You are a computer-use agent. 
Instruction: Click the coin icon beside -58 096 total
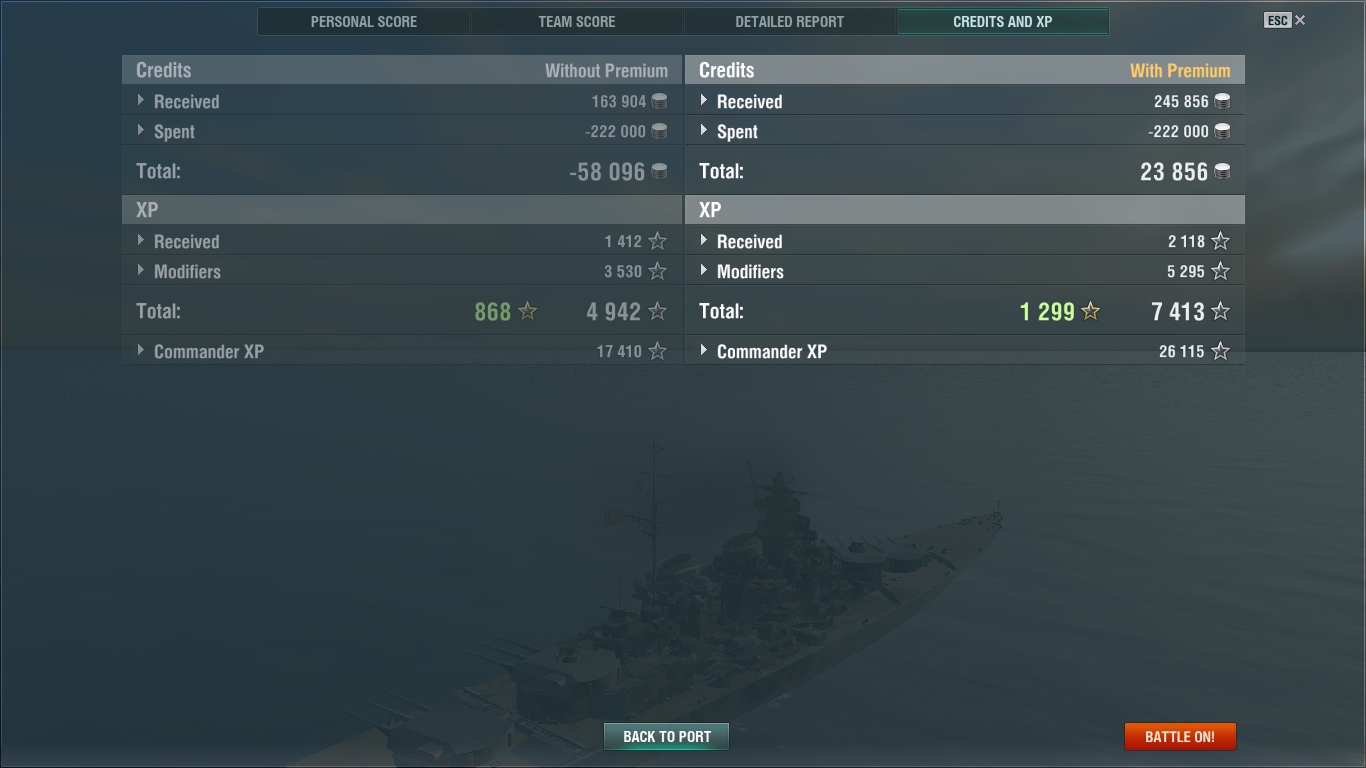(659, 171)
